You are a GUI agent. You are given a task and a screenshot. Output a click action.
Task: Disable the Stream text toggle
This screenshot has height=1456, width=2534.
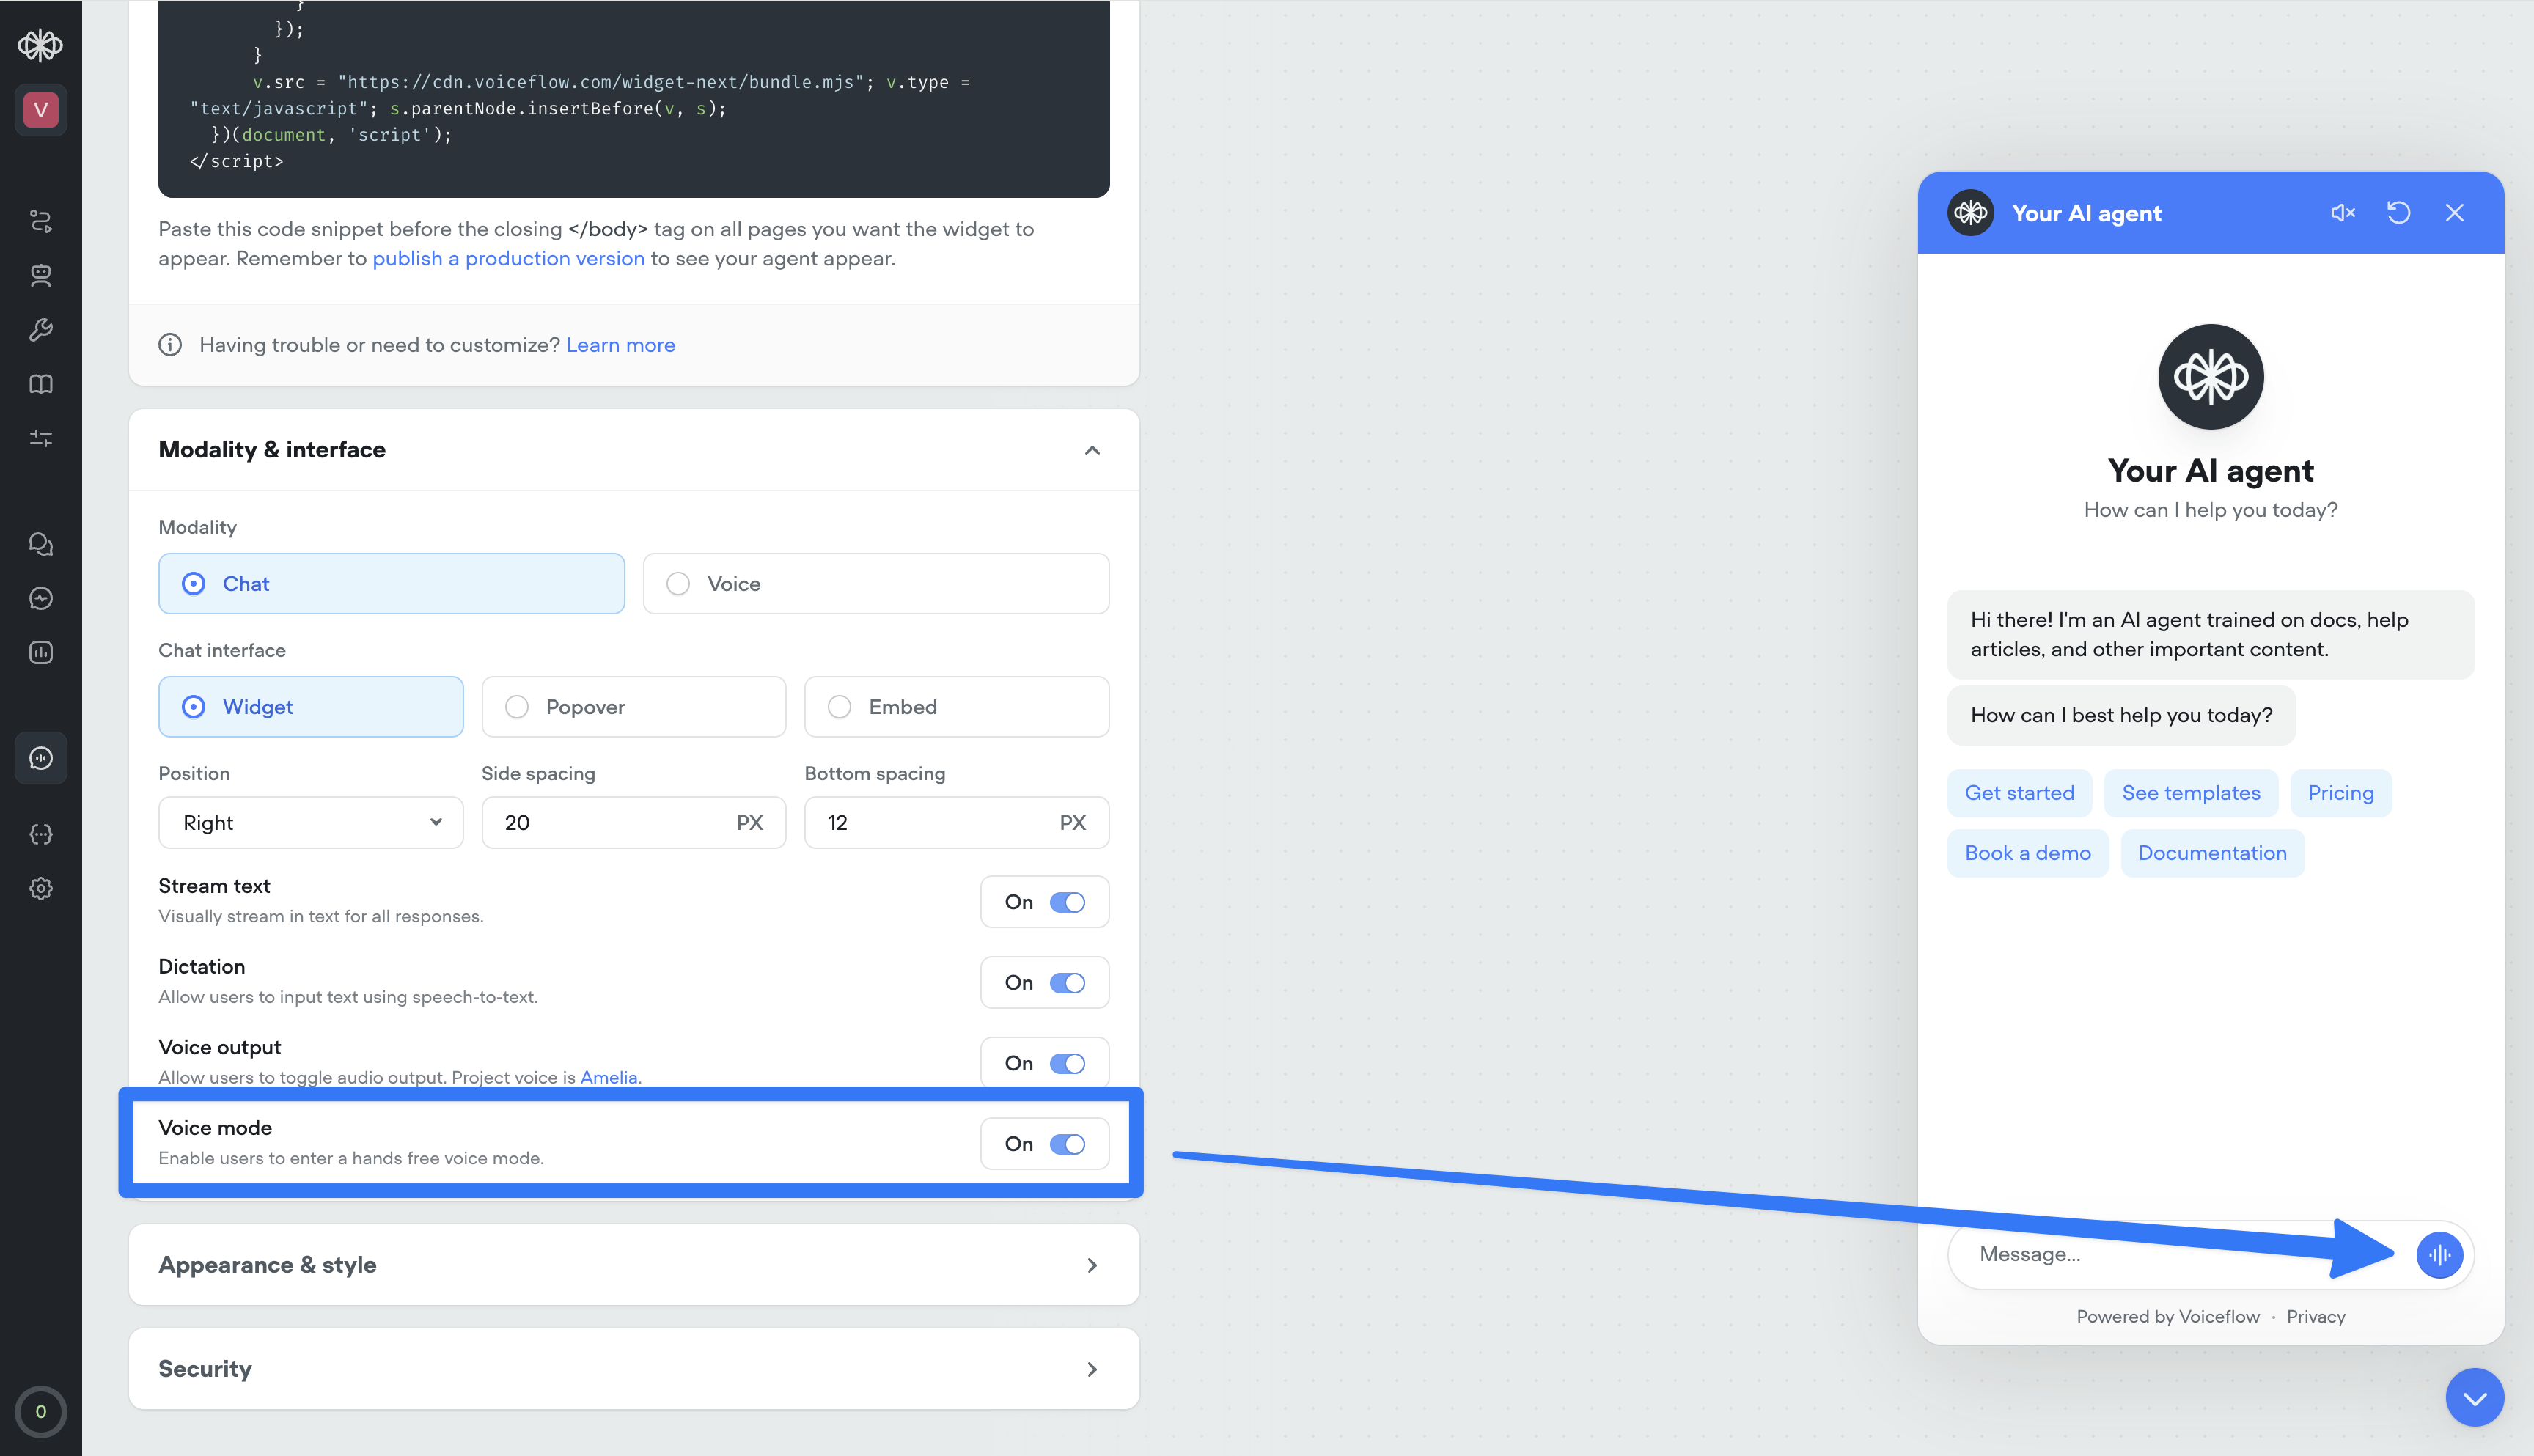(1067, 902)
